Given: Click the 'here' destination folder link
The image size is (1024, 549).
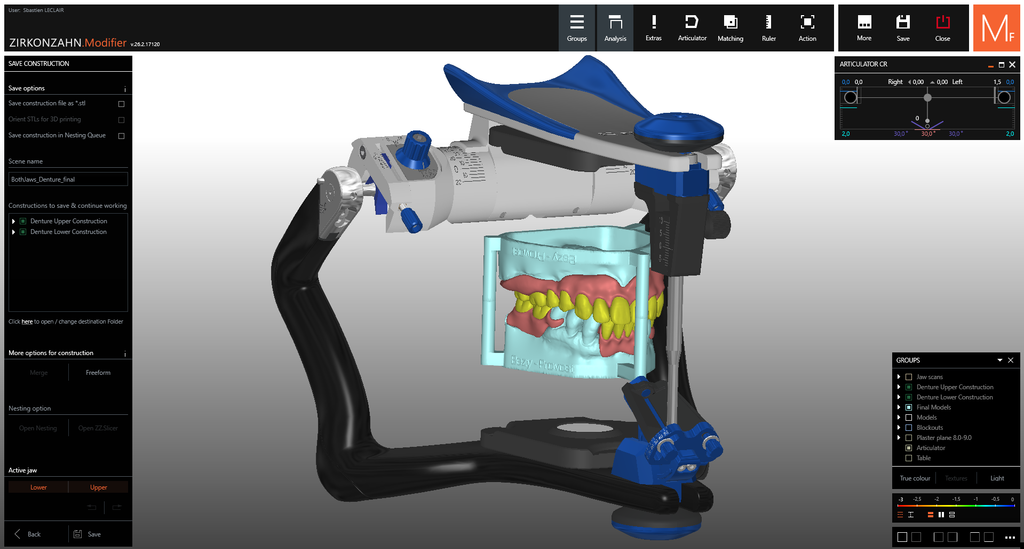Looking at the screenshot, I should (x=27, y=322).
